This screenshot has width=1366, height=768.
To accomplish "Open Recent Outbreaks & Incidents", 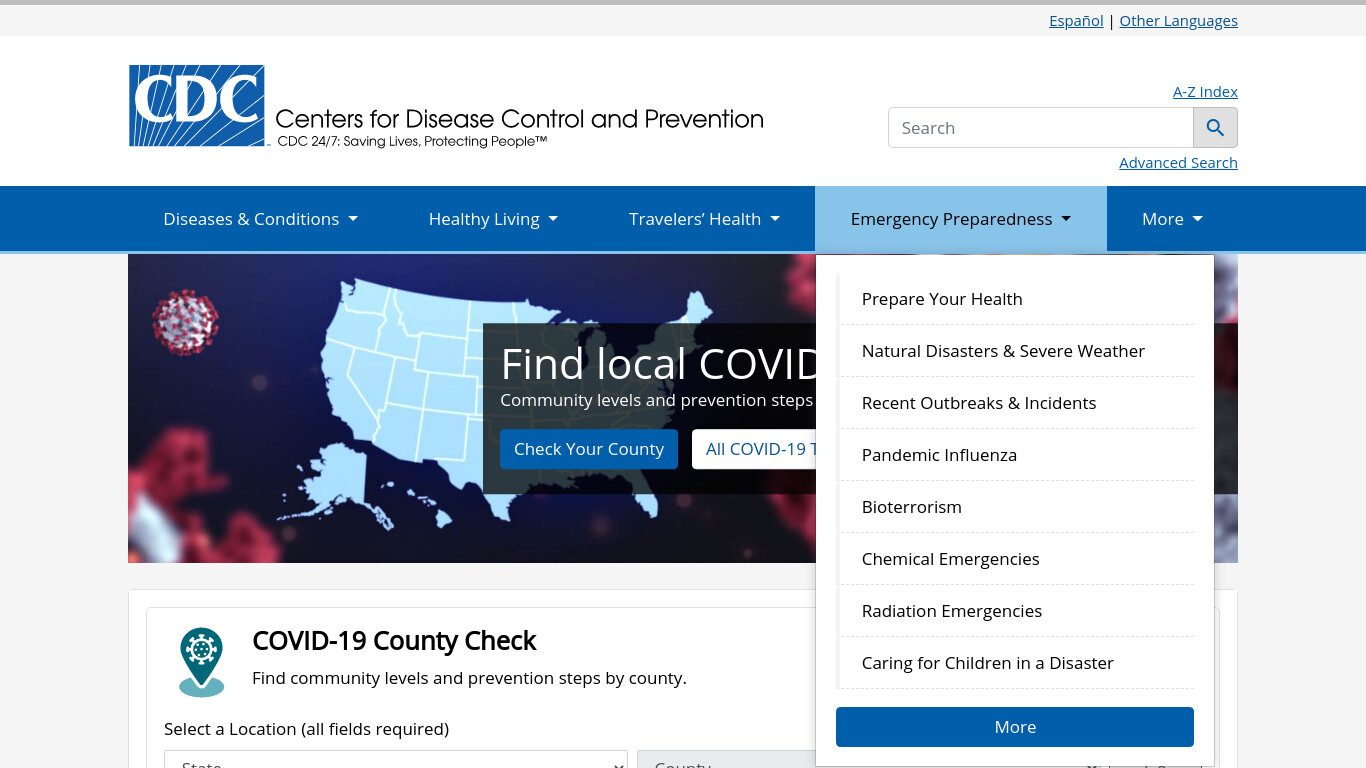I will pyautogui.click(x=1017, y=403).
